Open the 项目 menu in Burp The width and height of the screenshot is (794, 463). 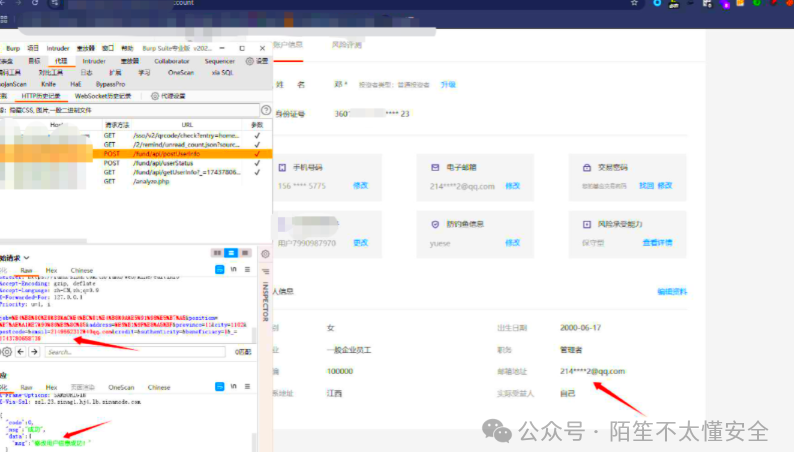tap(33, 48)
